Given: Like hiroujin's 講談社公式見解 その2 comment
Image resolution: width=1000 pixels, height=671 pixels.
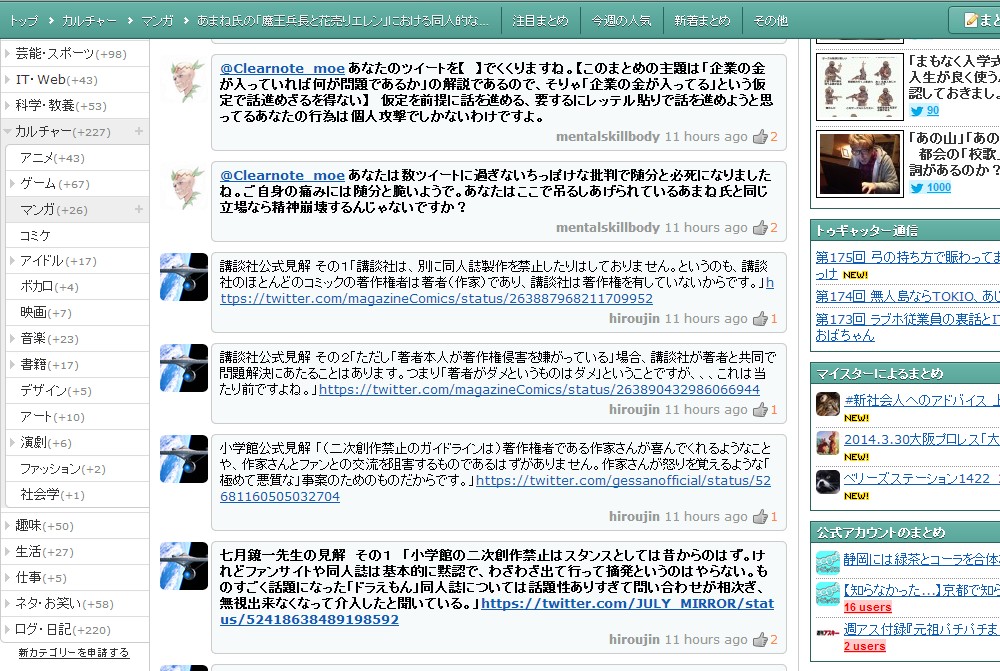Looking at the screenshot, I should [x=760, y=409].
